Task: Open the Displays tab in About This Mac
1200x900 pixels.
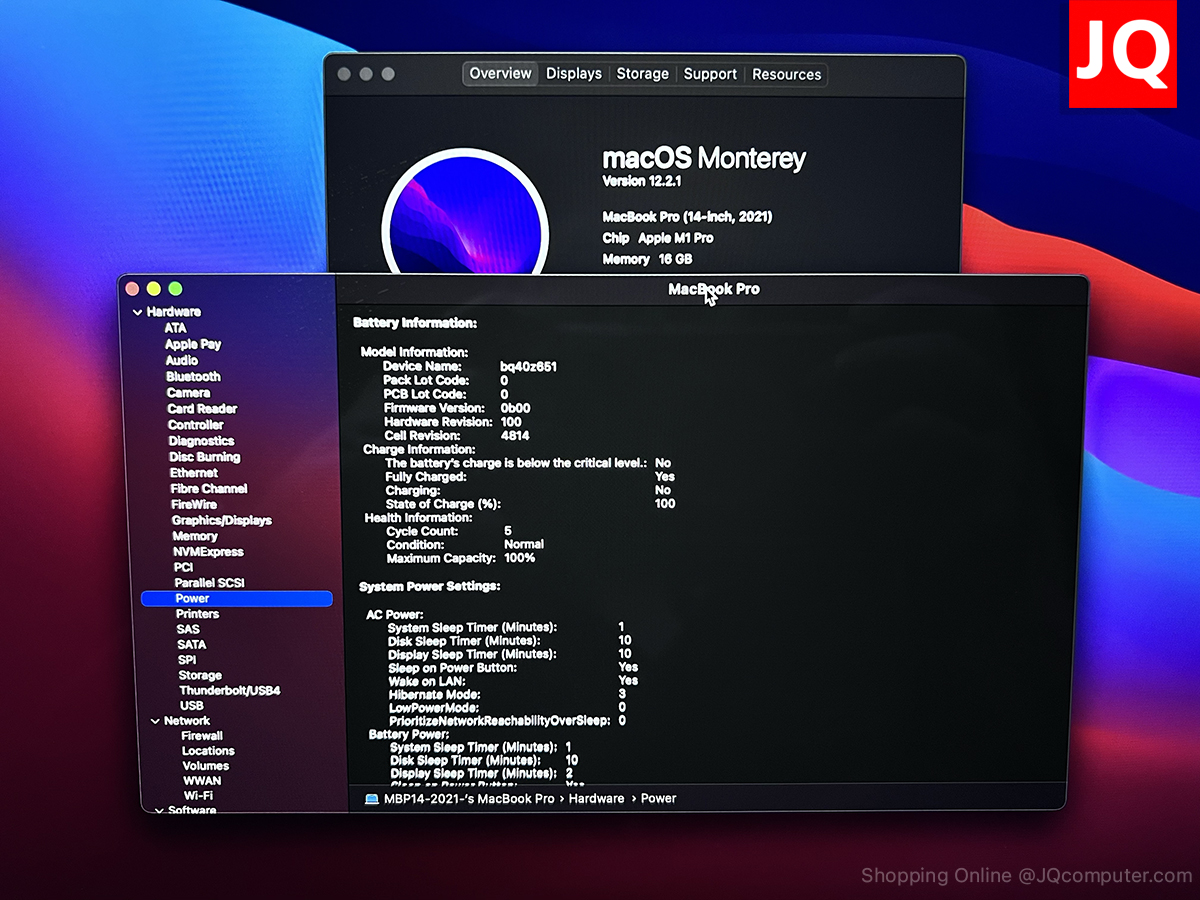Action: [x=574, y=74]
